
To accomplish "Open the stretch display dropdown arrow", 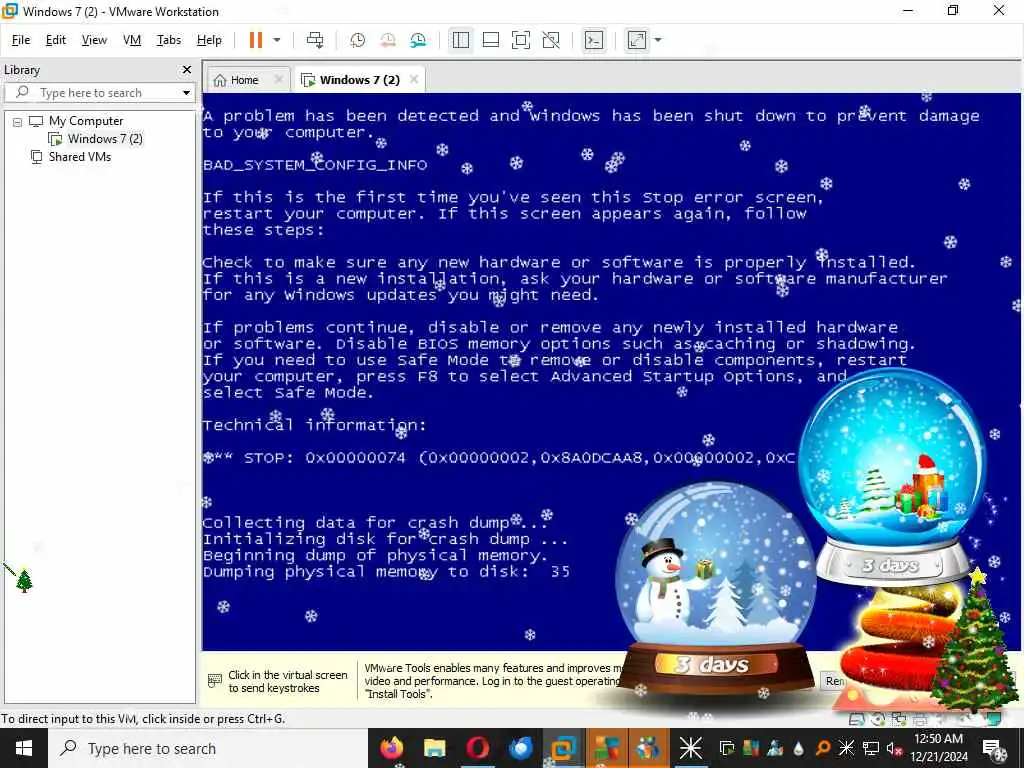I will 658,40.
